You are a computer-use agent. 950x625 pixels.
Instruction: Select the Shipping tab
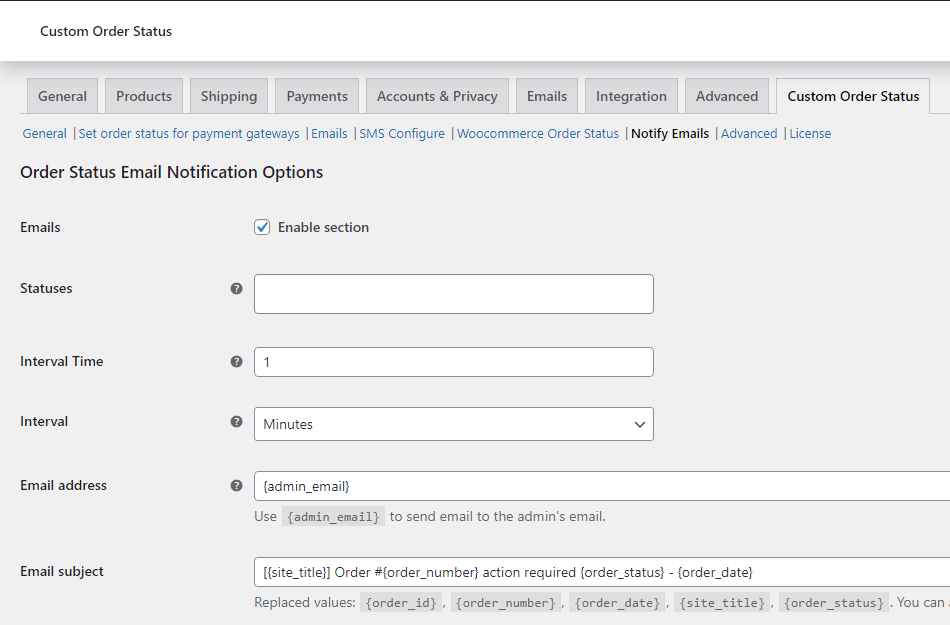coord(228,95)
